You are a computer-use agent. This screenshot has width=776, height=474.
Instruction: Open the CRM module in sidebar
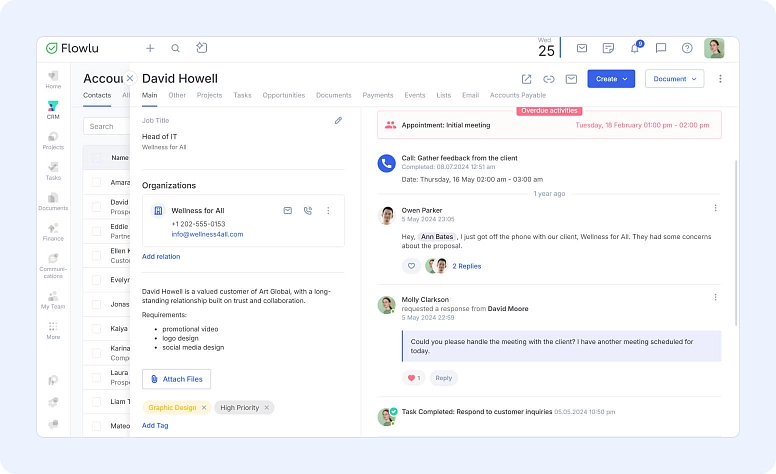pos(53,109)
